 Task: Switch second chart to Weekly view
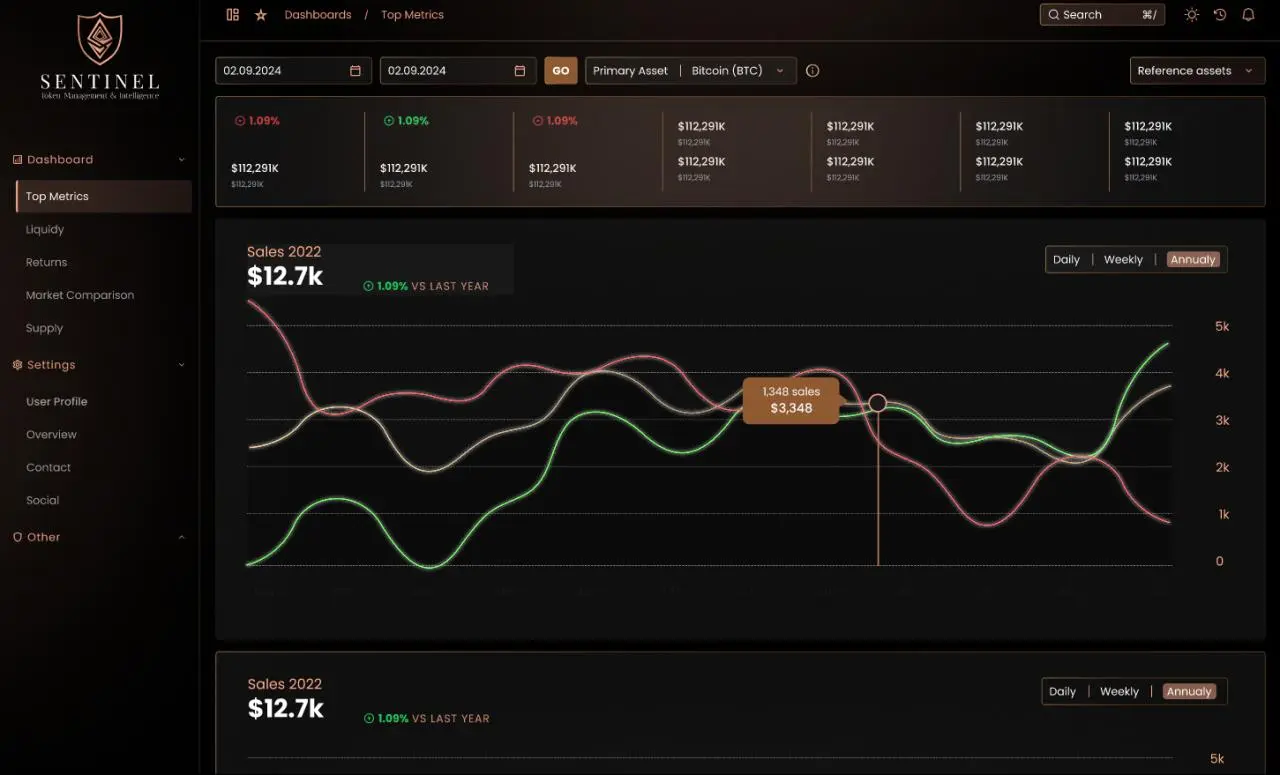(1119, 692)
